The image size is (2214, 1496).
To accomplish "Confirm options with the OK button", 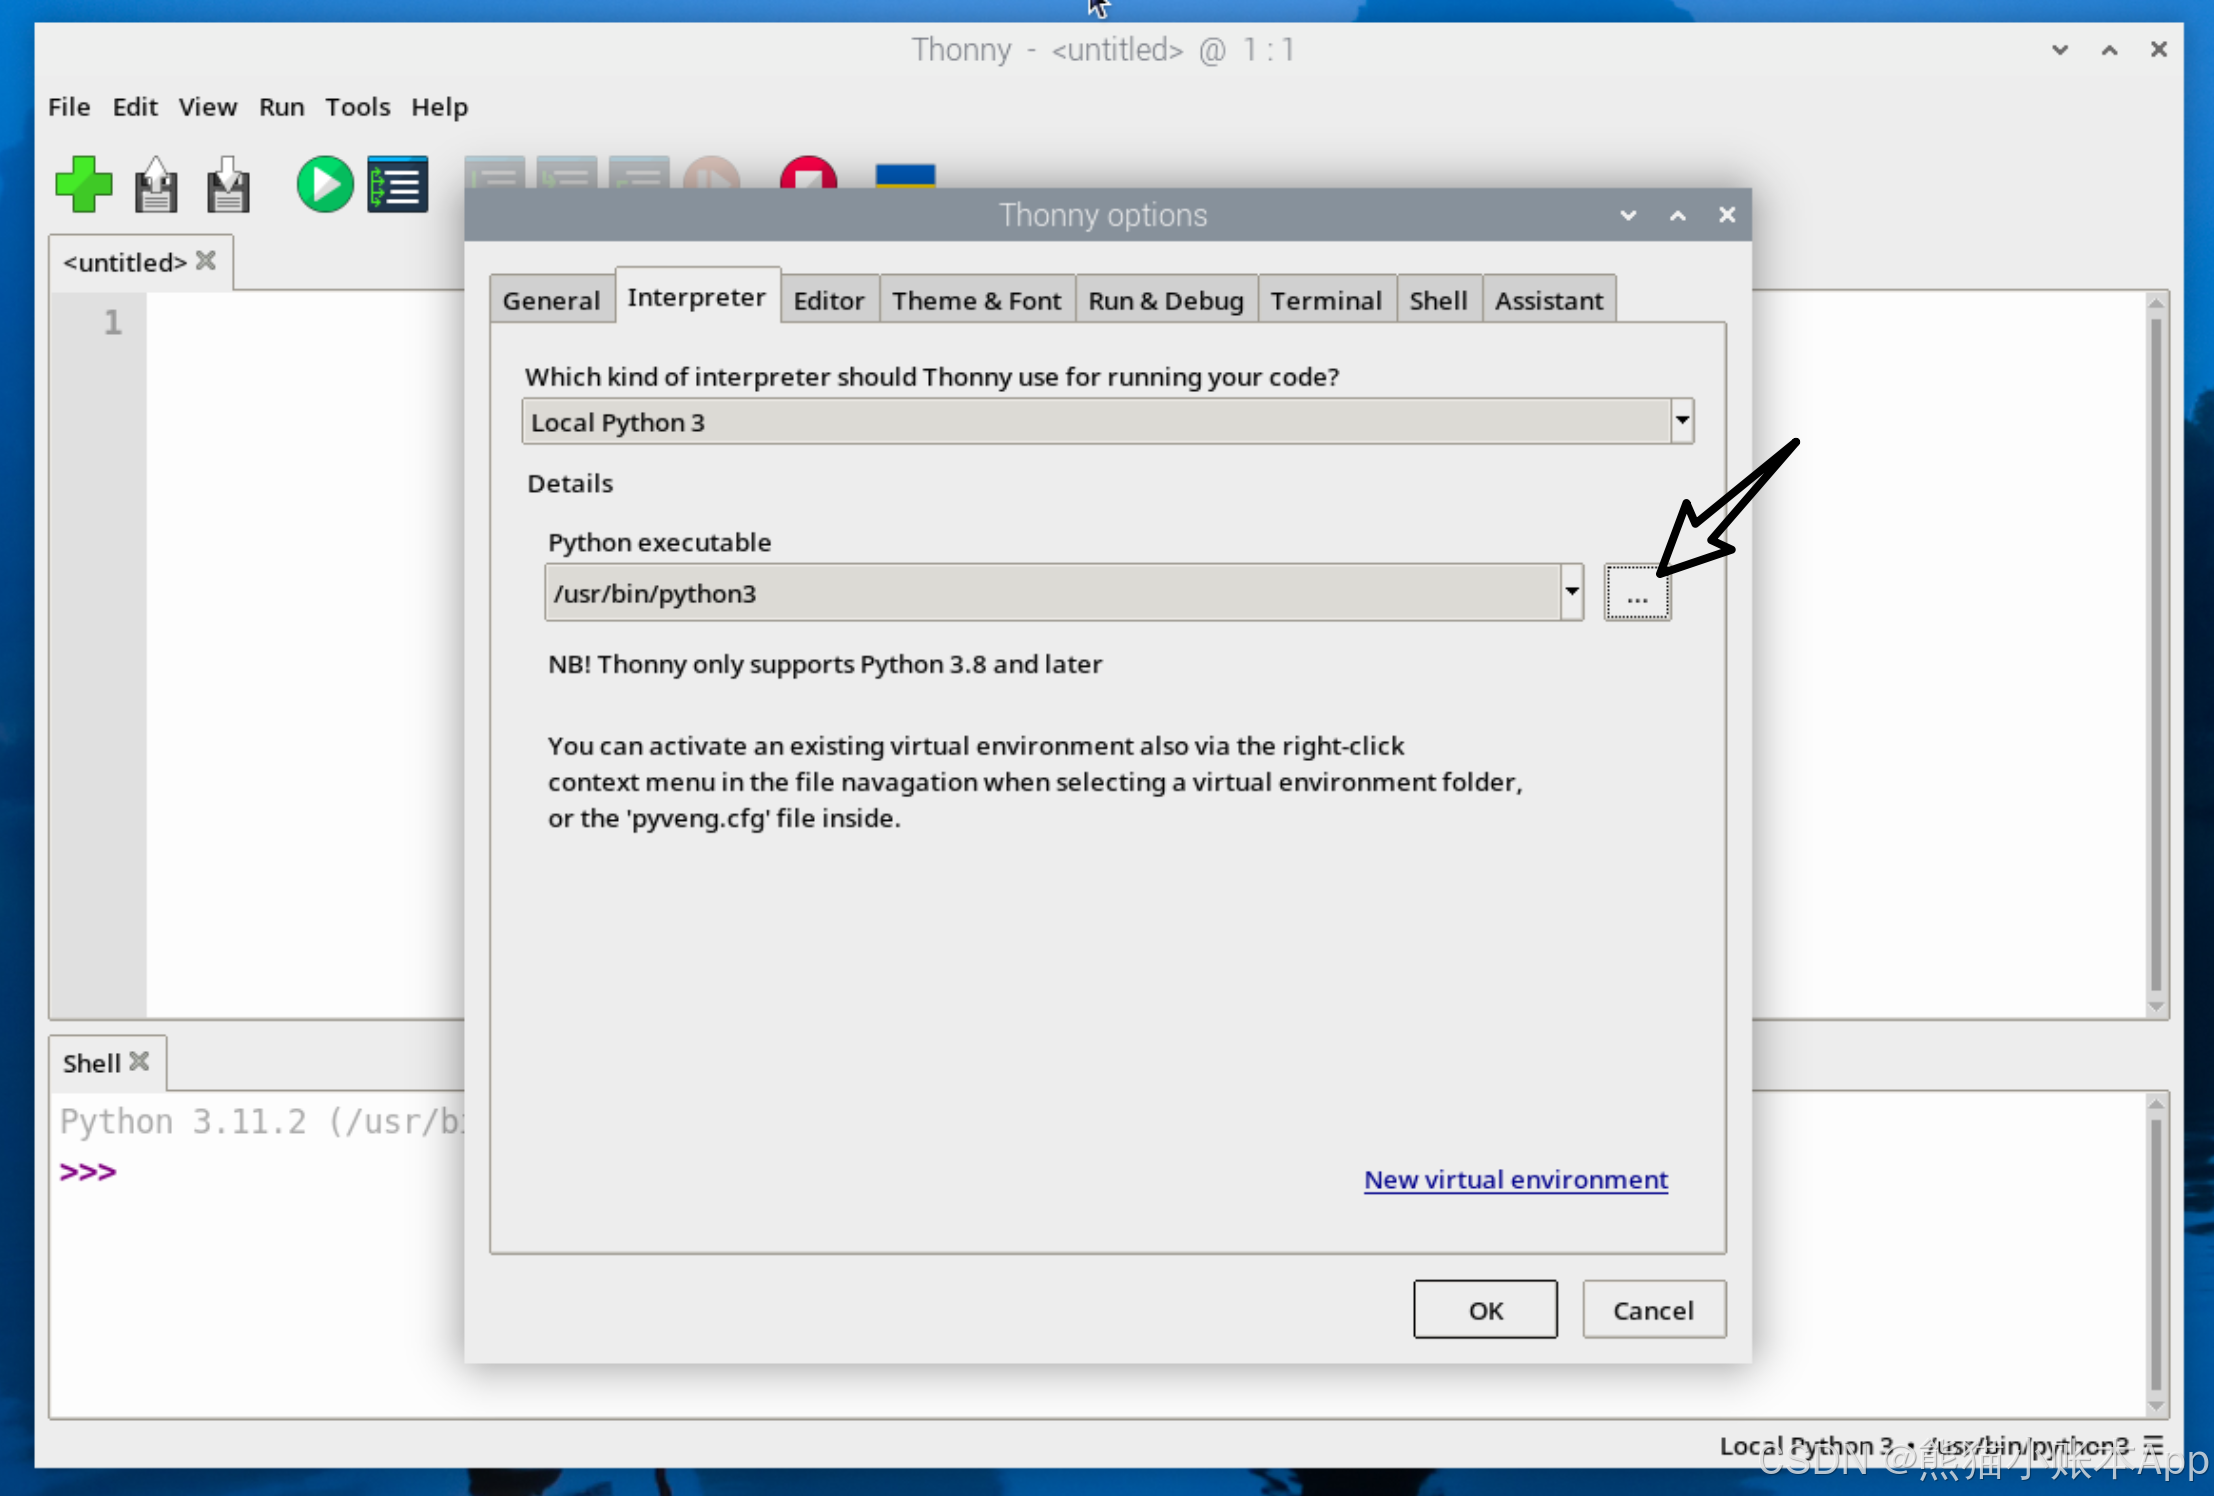I will (1485, 1309).
